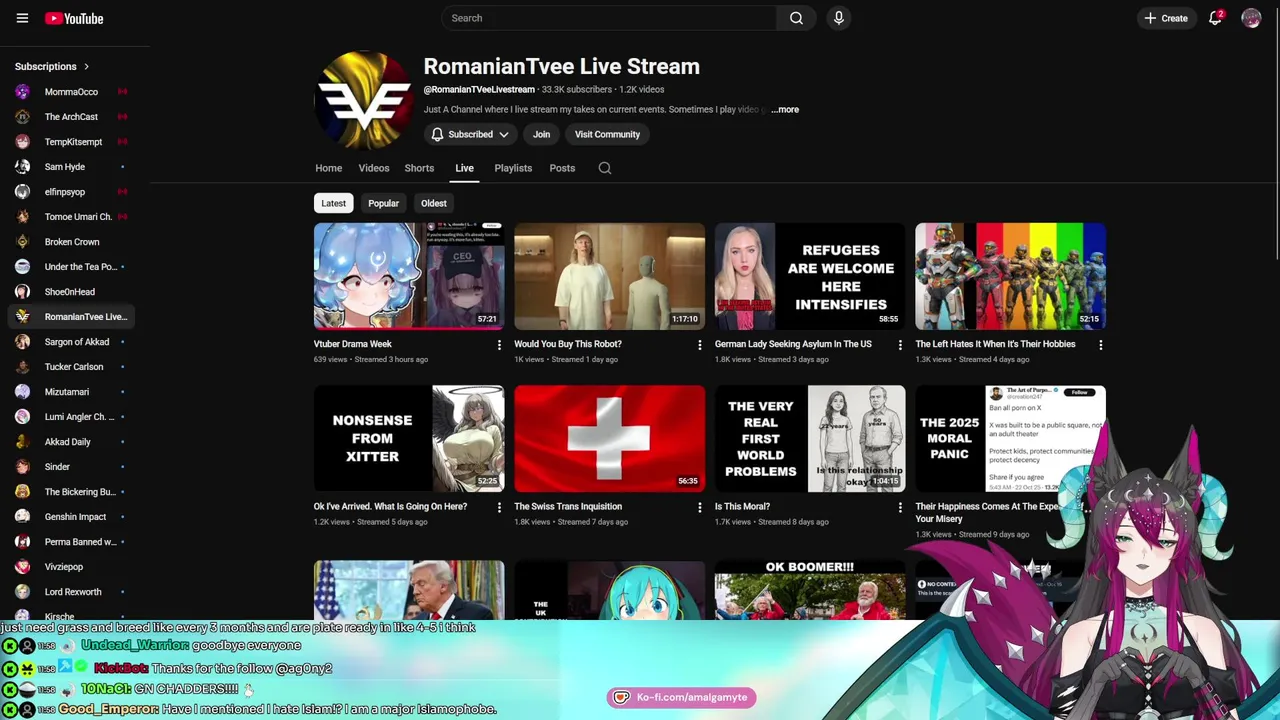Open MommaOcco subscription channel
The height and width of the screenshot is (720, 1280).
[x=72, y=92]
